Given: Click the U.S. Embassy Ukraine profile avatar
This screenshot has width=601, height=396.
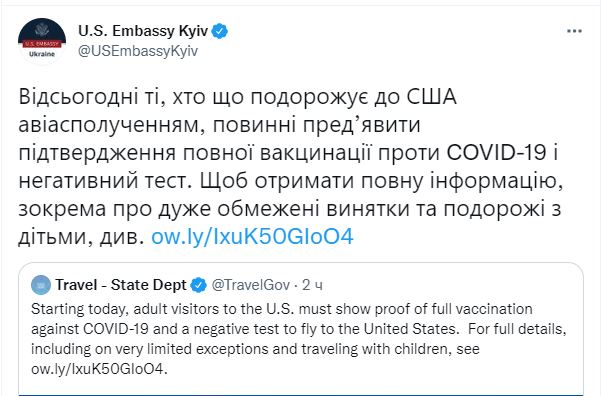Looking at the screenshot, I should pyautogui.click(x=42, y=41).
